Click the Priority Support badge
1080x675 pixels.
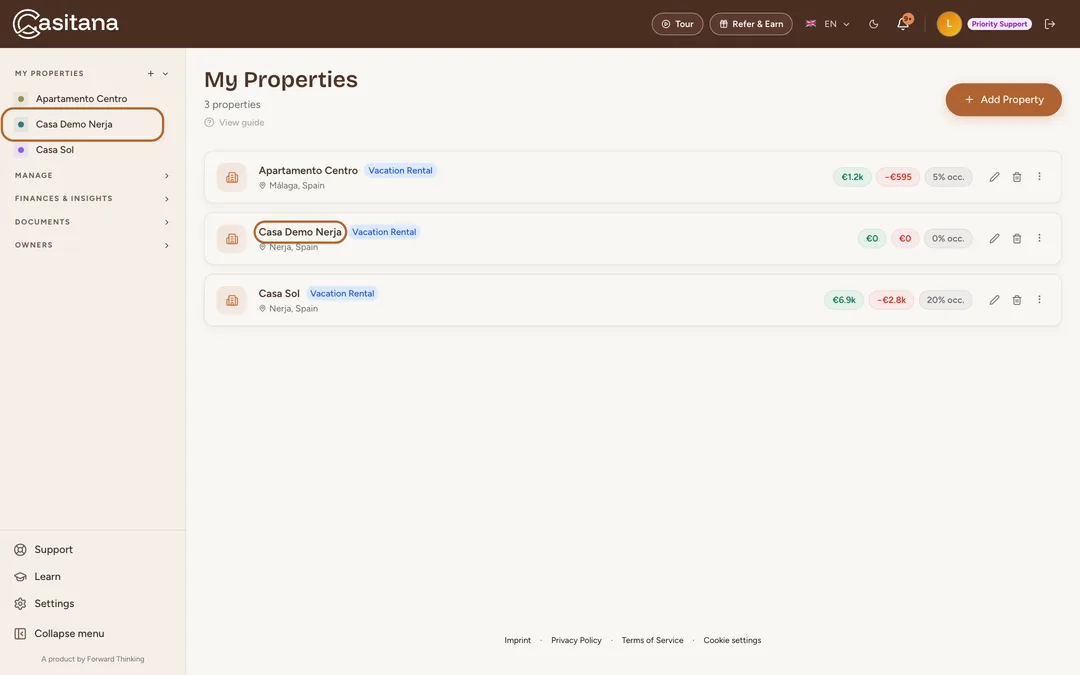[x=999, y=24]
